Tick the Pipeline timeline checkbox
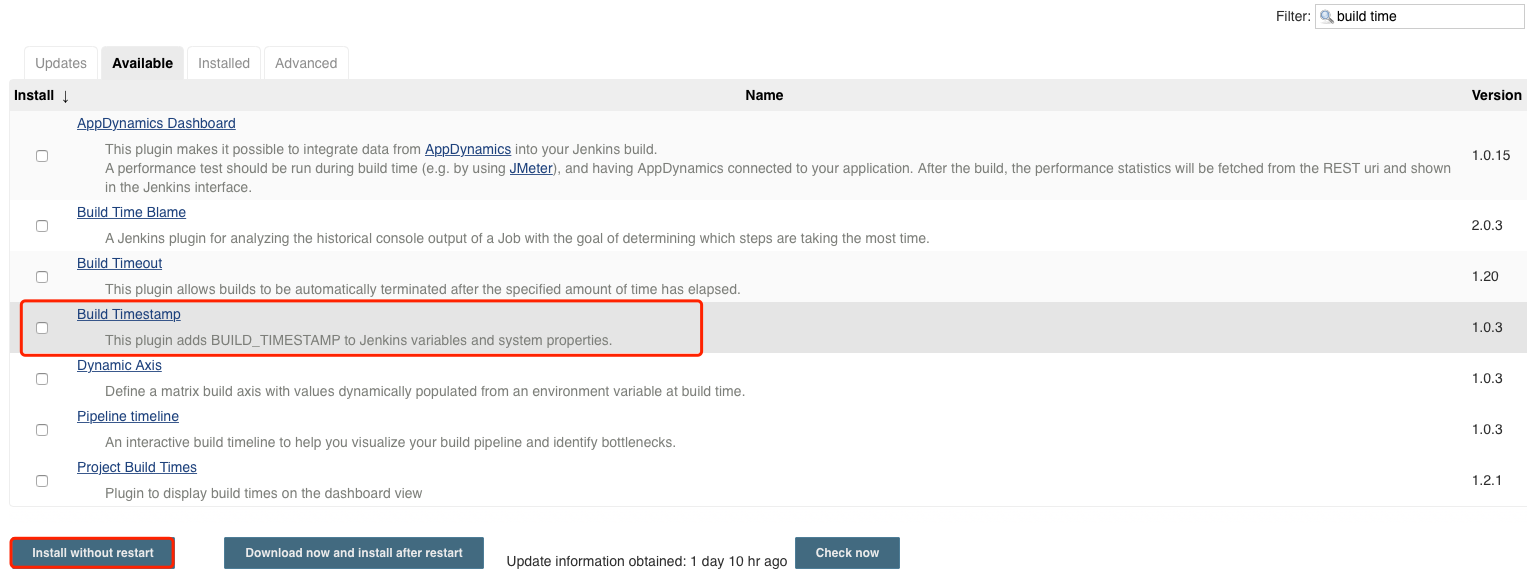Image resolution: width=1527 pixels, height=583 pixels. coord(42,430)
